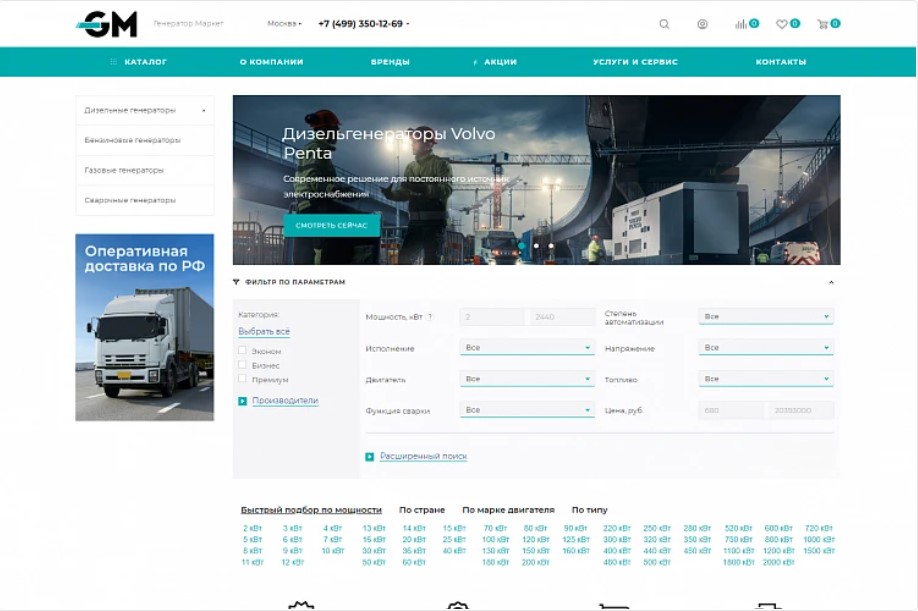Select the 60 кВт quick power link
The image size is (918, 611).
[414, 562]
